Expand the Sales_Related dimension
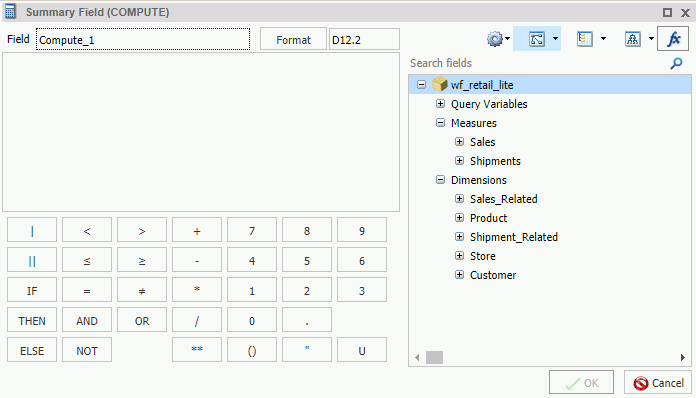This screenshot has height=398, width=696. (x=459, y=199)
